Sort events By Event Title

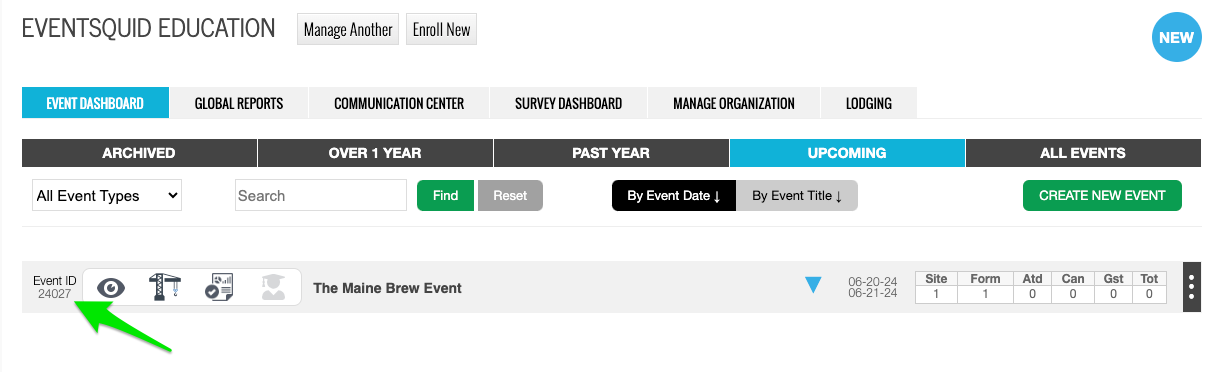tap(797, 196)
